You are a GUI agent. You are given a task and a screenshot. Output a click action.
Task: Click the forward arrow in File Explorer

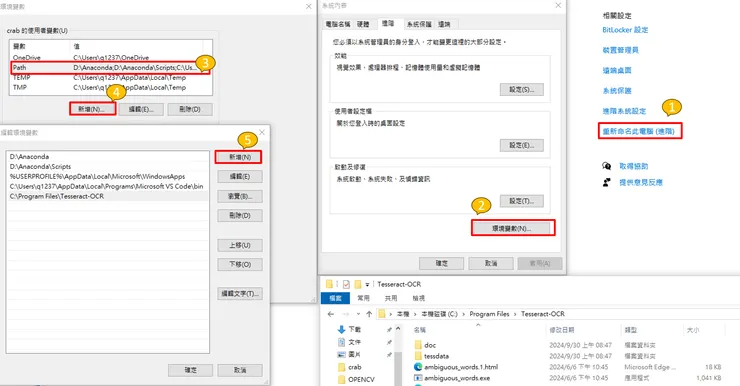coord(346,314)
